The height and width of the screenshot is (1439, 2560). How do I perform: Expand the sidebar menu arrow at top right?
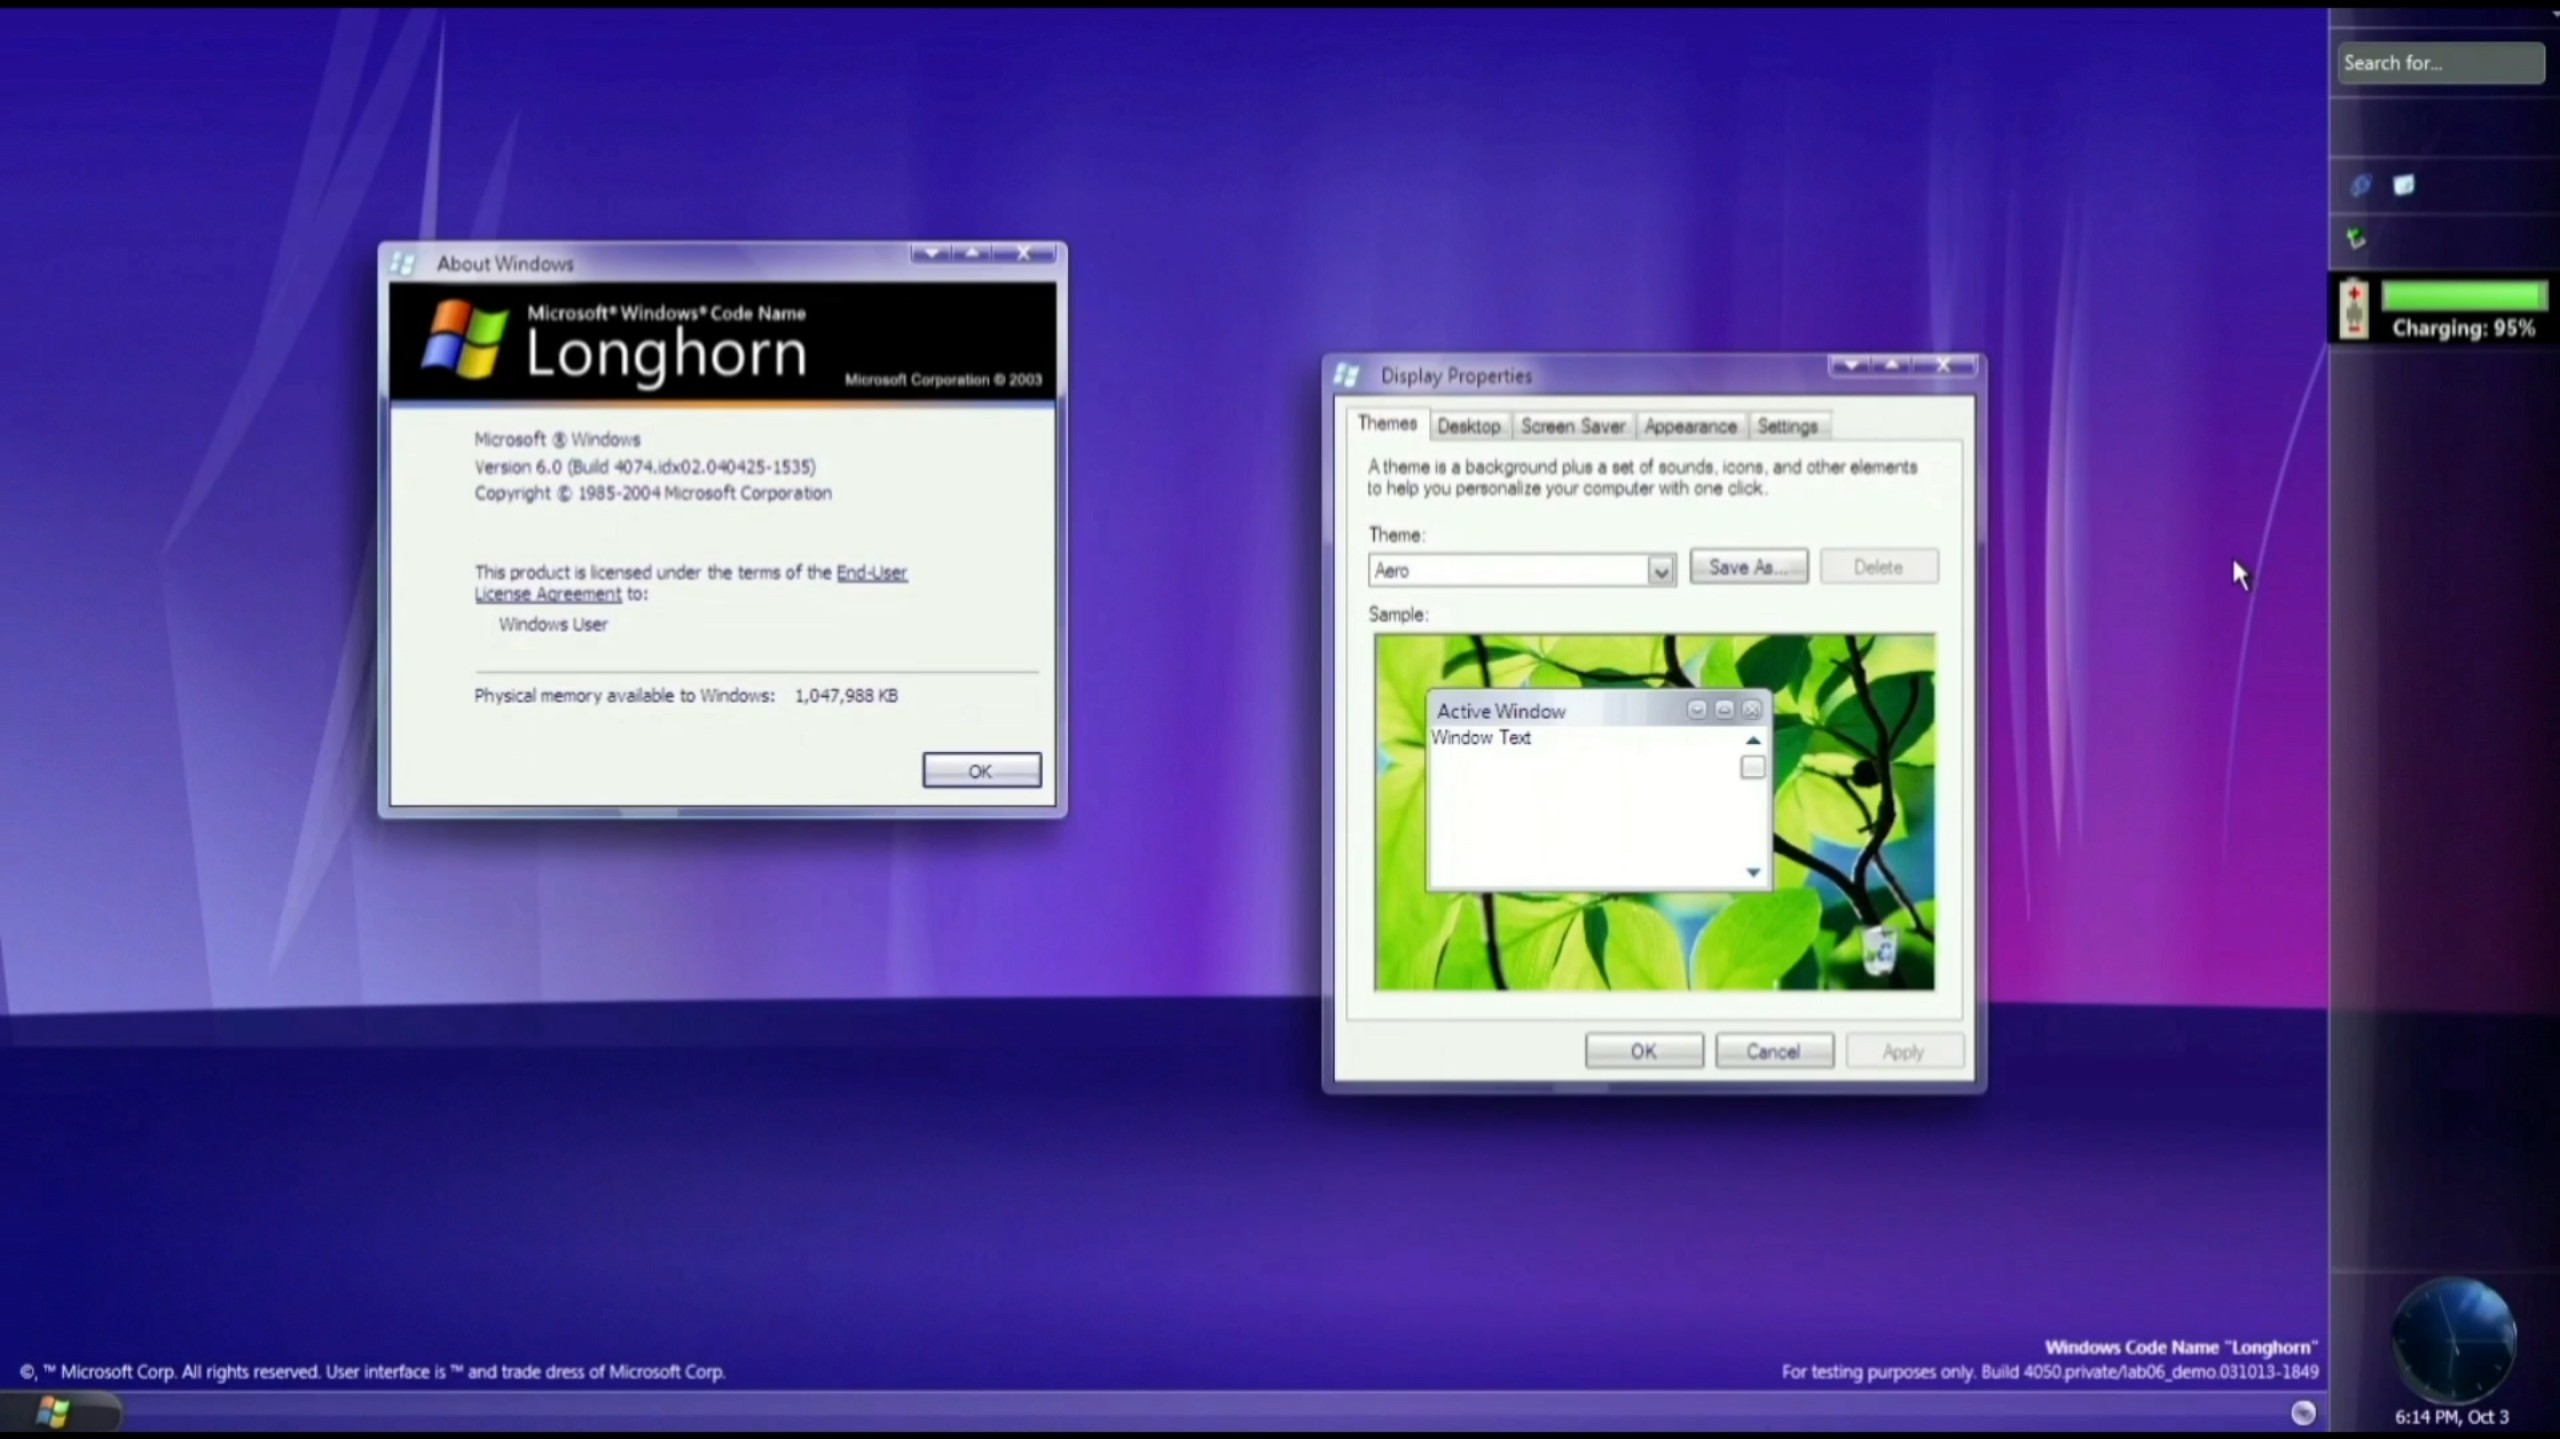pyautogui.click(x=2555, y=14)
